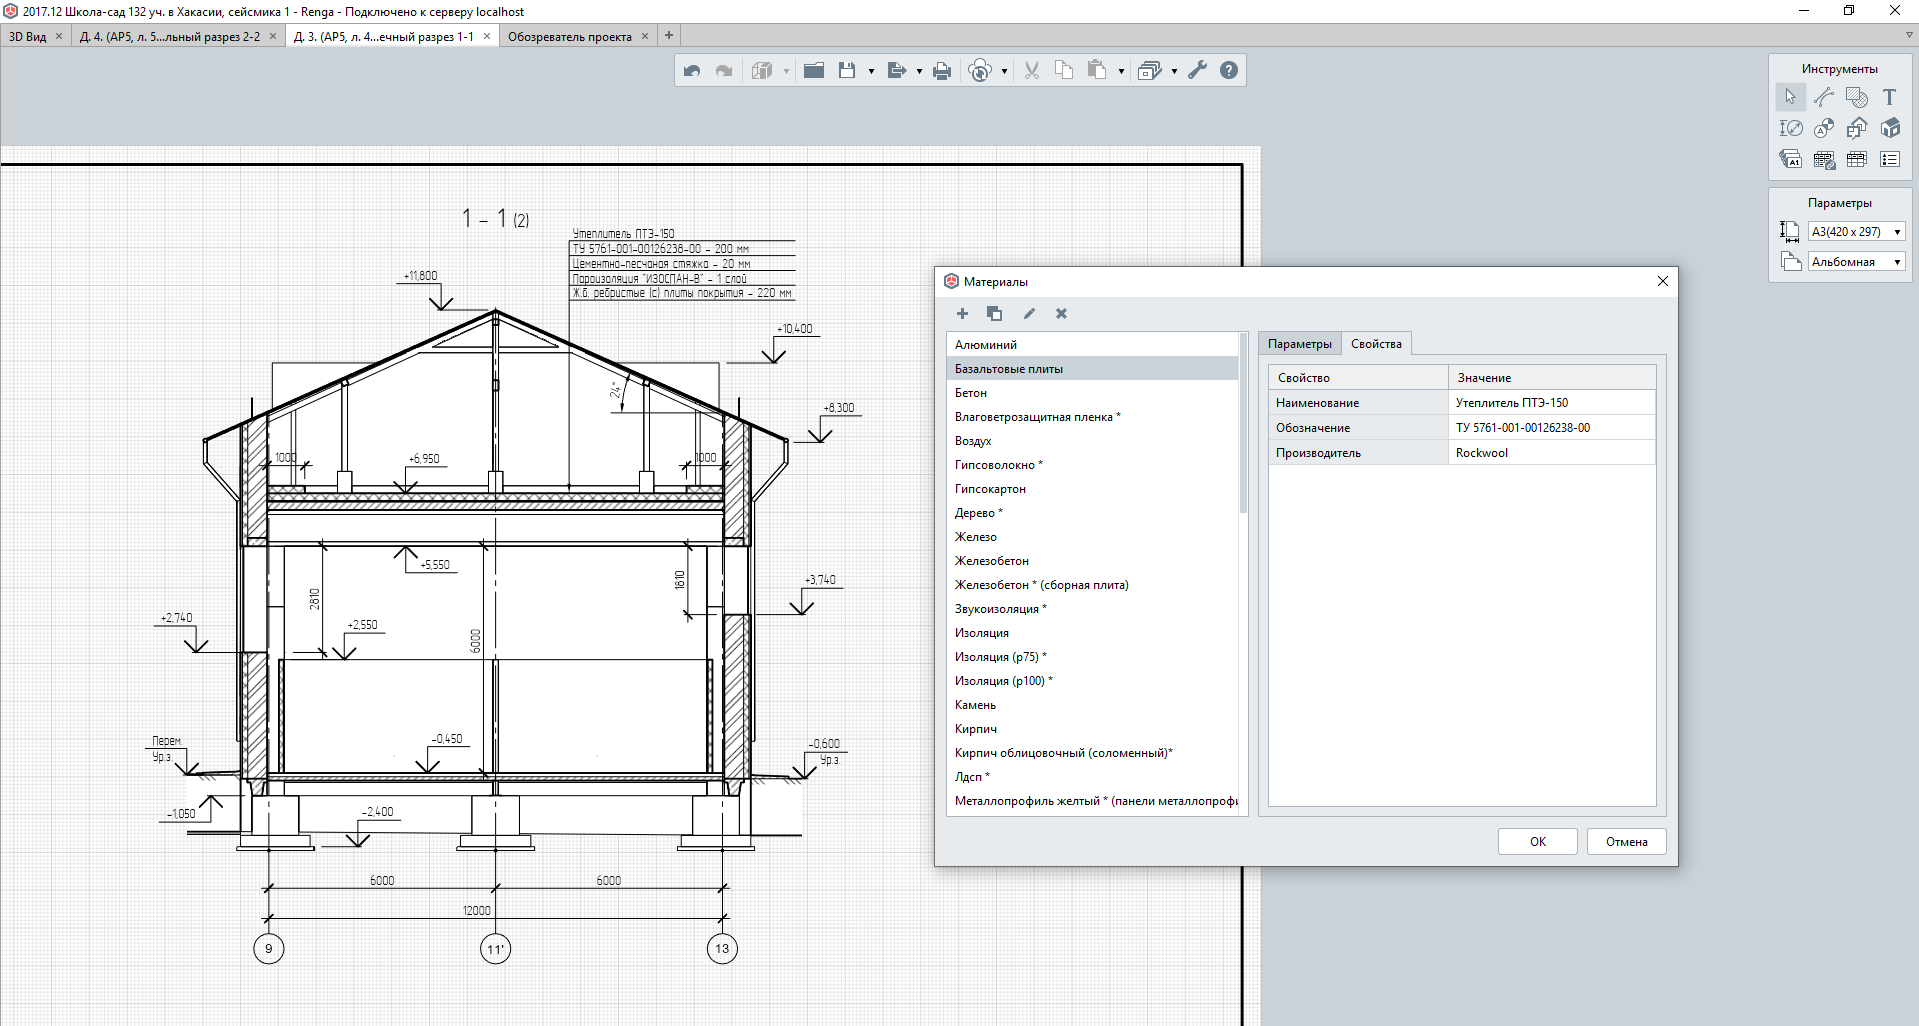Viewport: 1919px width, 1026px height.
Task: Open orientation Альбомная dropdown
Action: click(x=1856, y=262)
